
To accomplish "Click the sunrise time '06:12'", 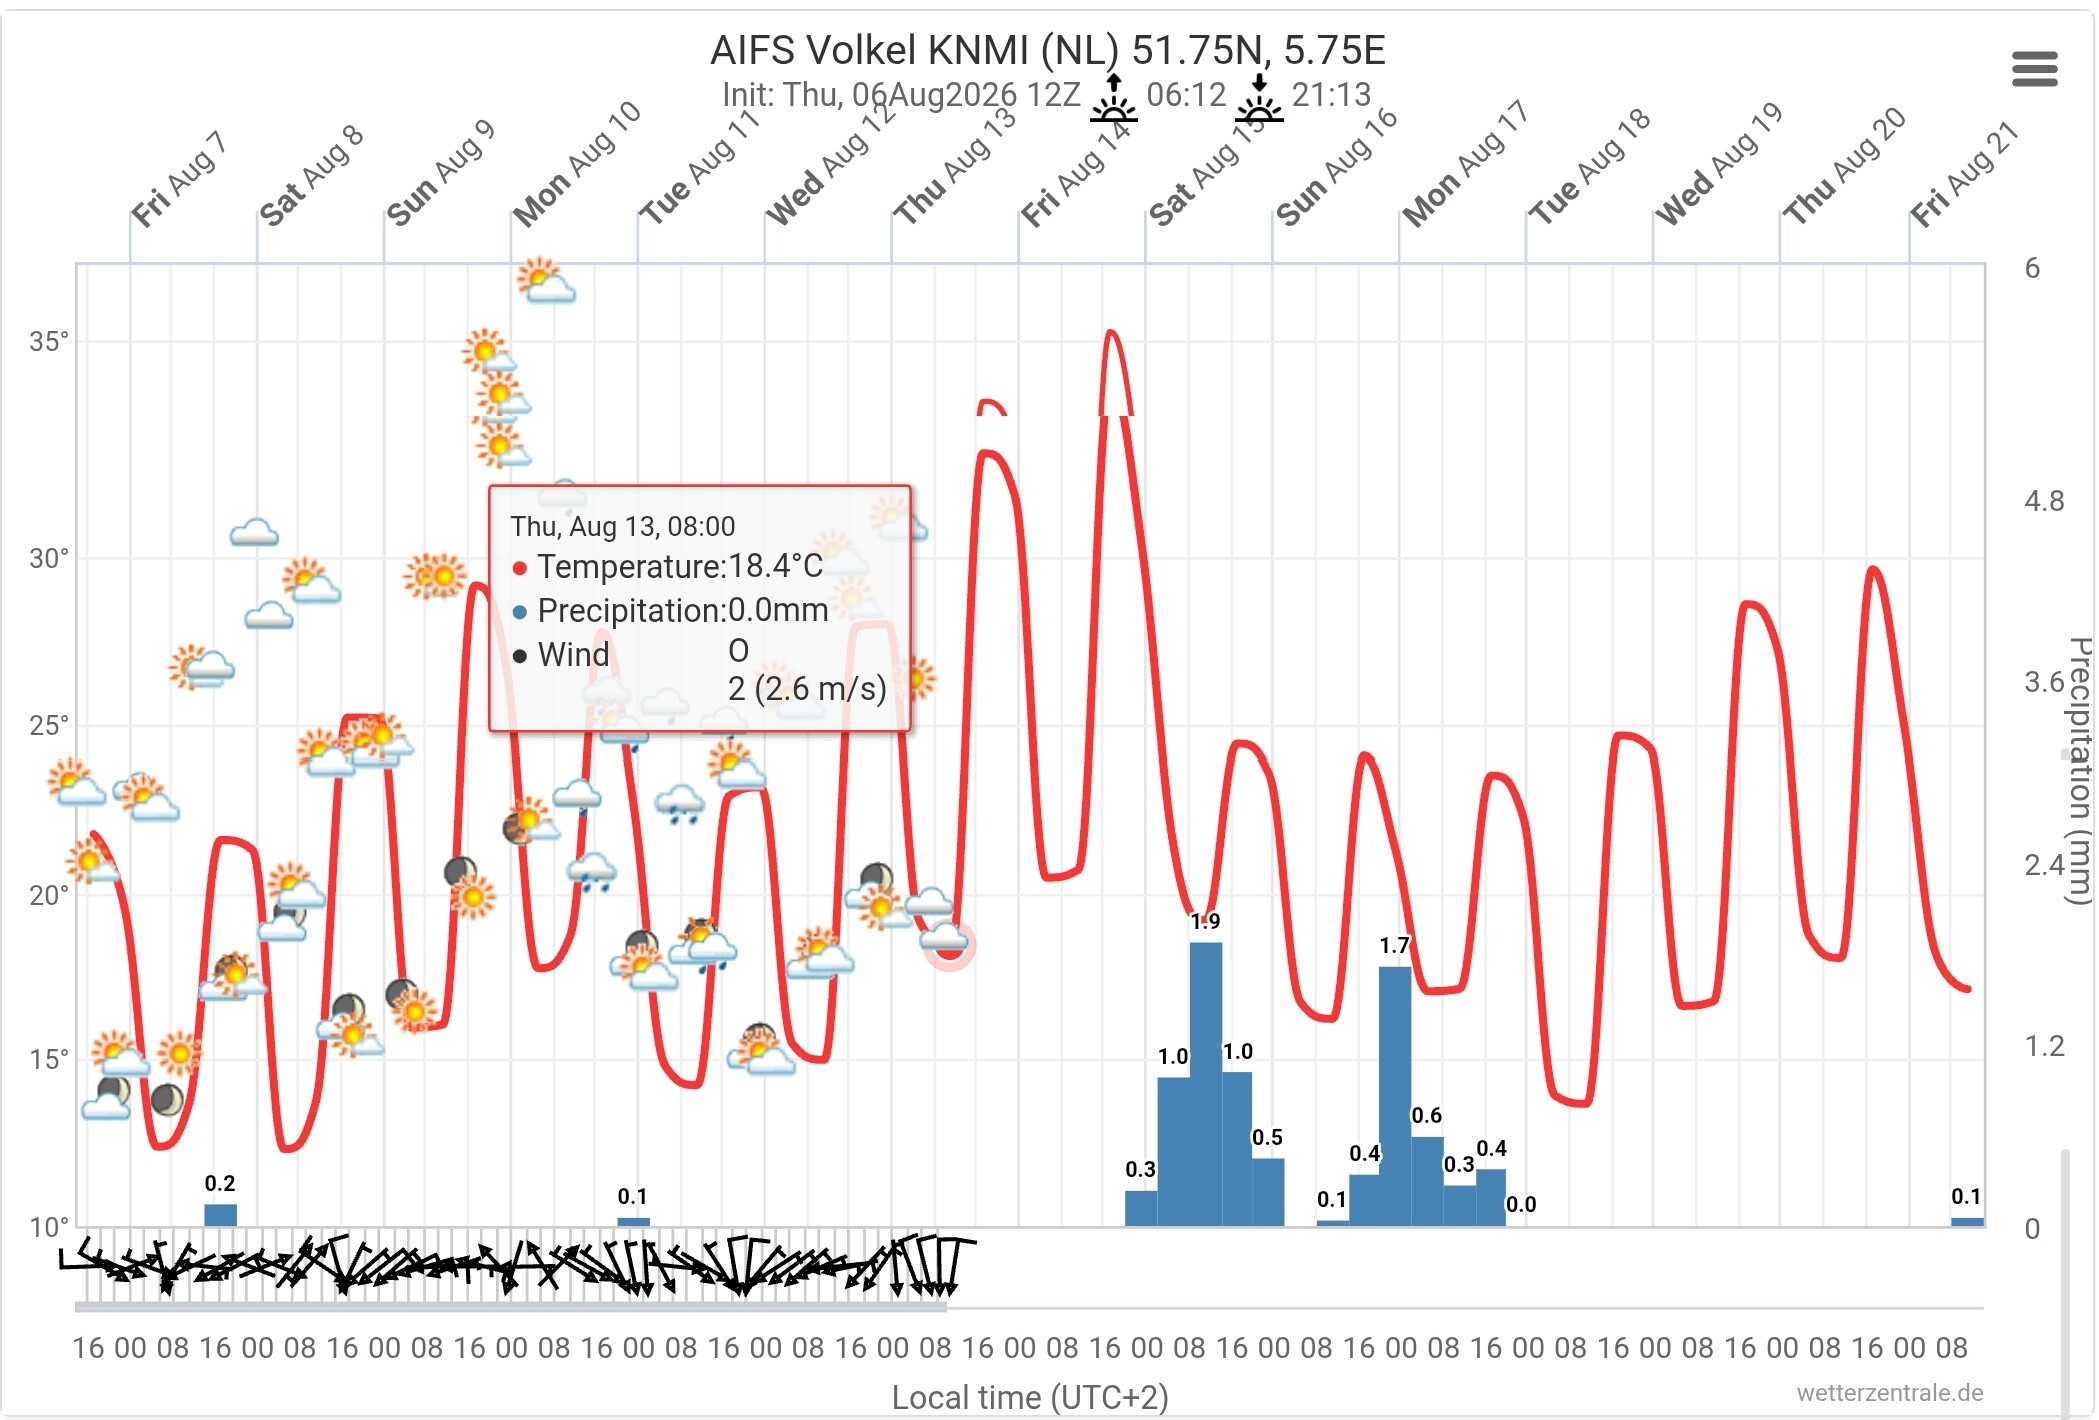I will pyautogui.click(x=1186, y=95).
